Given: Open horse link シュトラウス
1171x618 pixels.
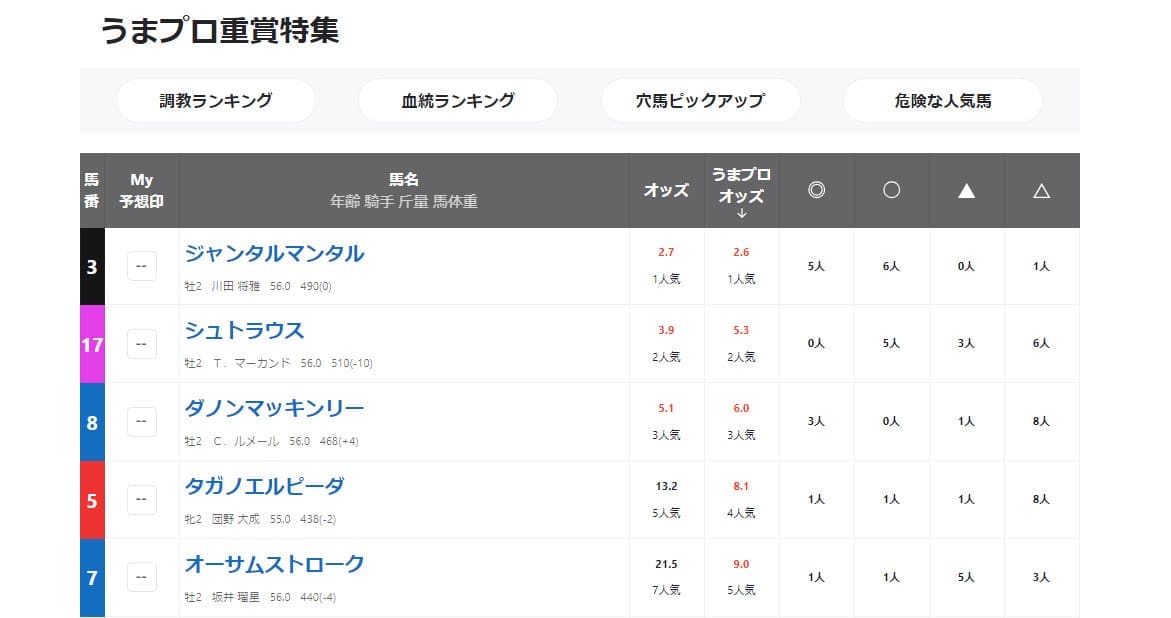Looking at the screenshot, I should coord(244,331).
